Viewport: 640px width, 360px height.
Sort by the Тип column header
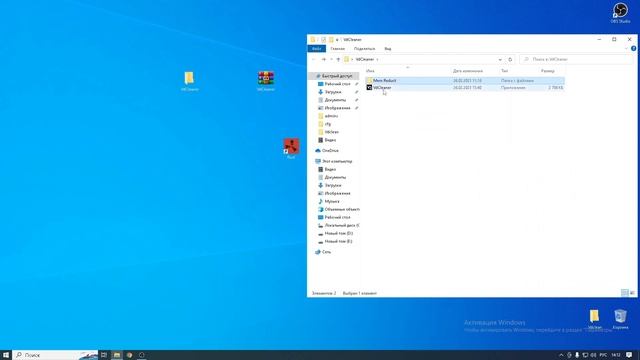pos(504,71)
